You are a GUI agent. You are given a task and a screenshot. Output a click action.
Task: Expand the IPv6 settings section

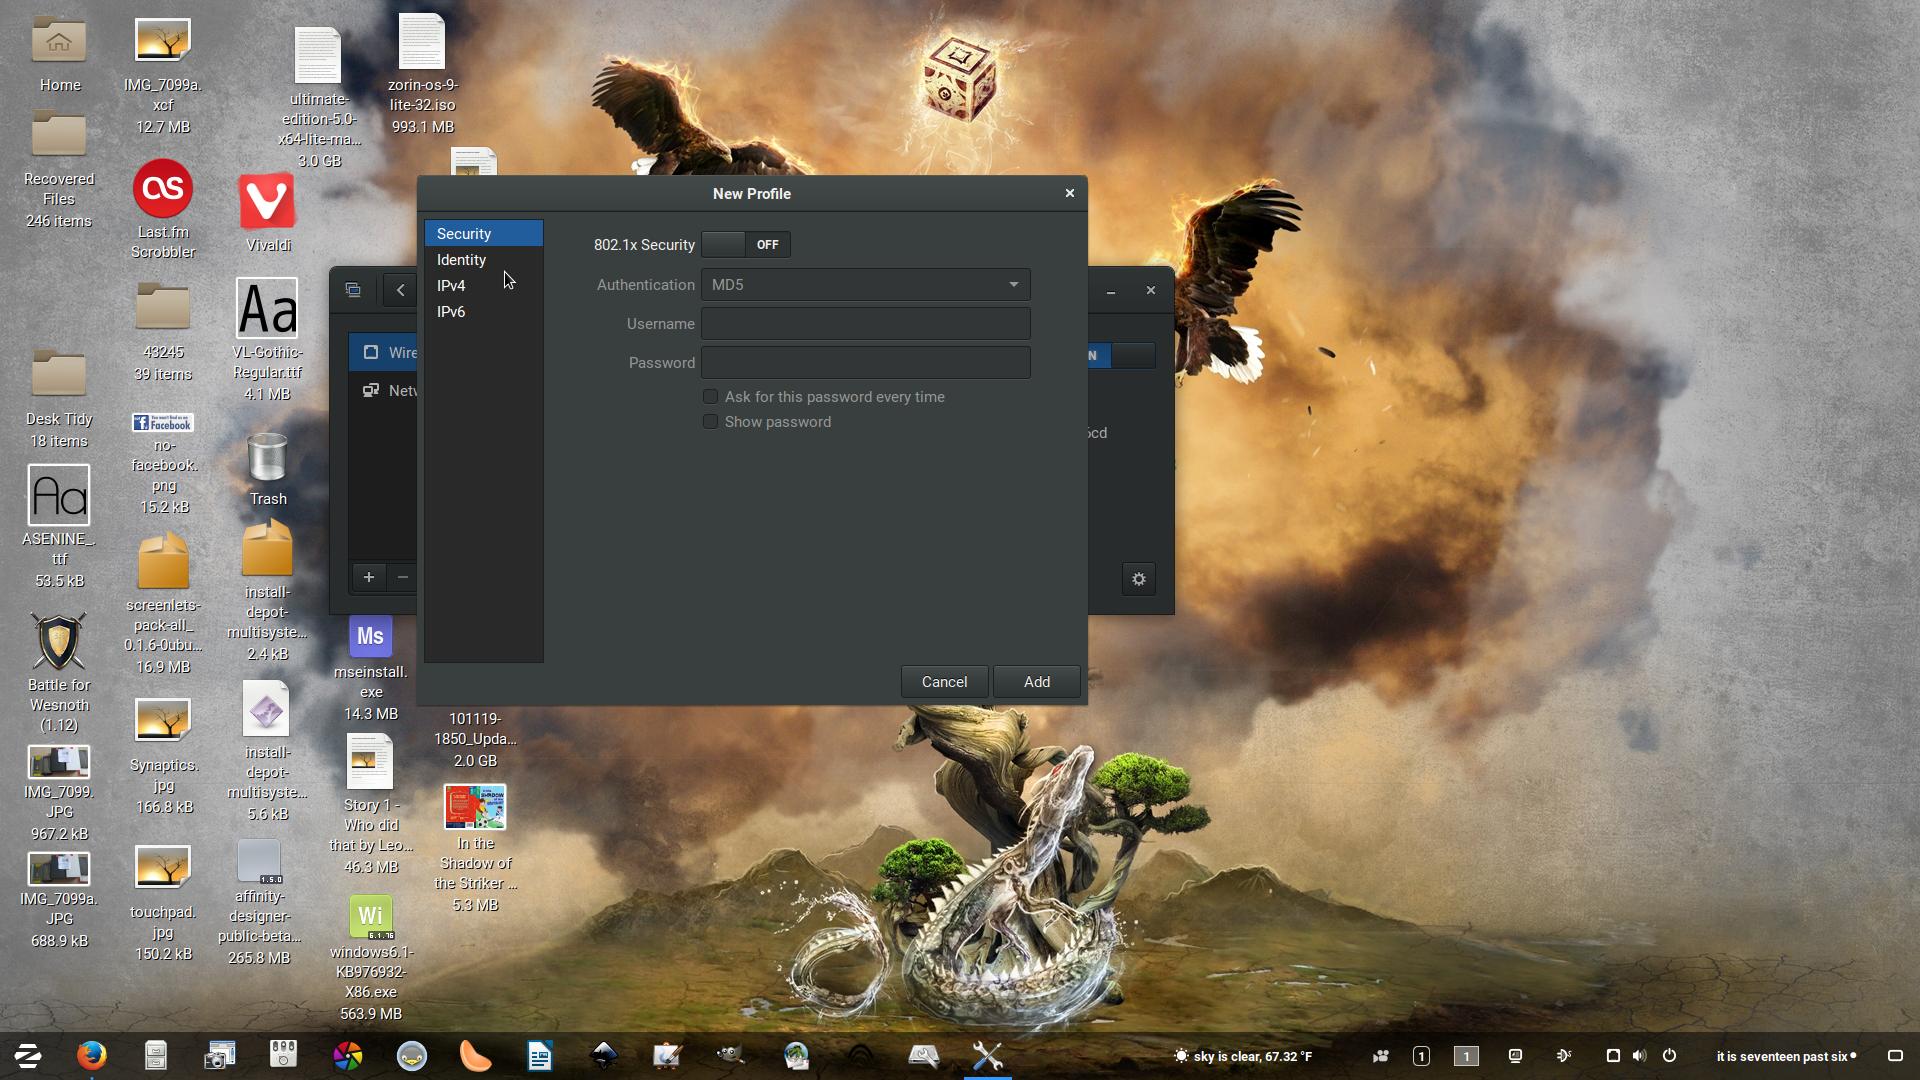[x=450, y=310]
